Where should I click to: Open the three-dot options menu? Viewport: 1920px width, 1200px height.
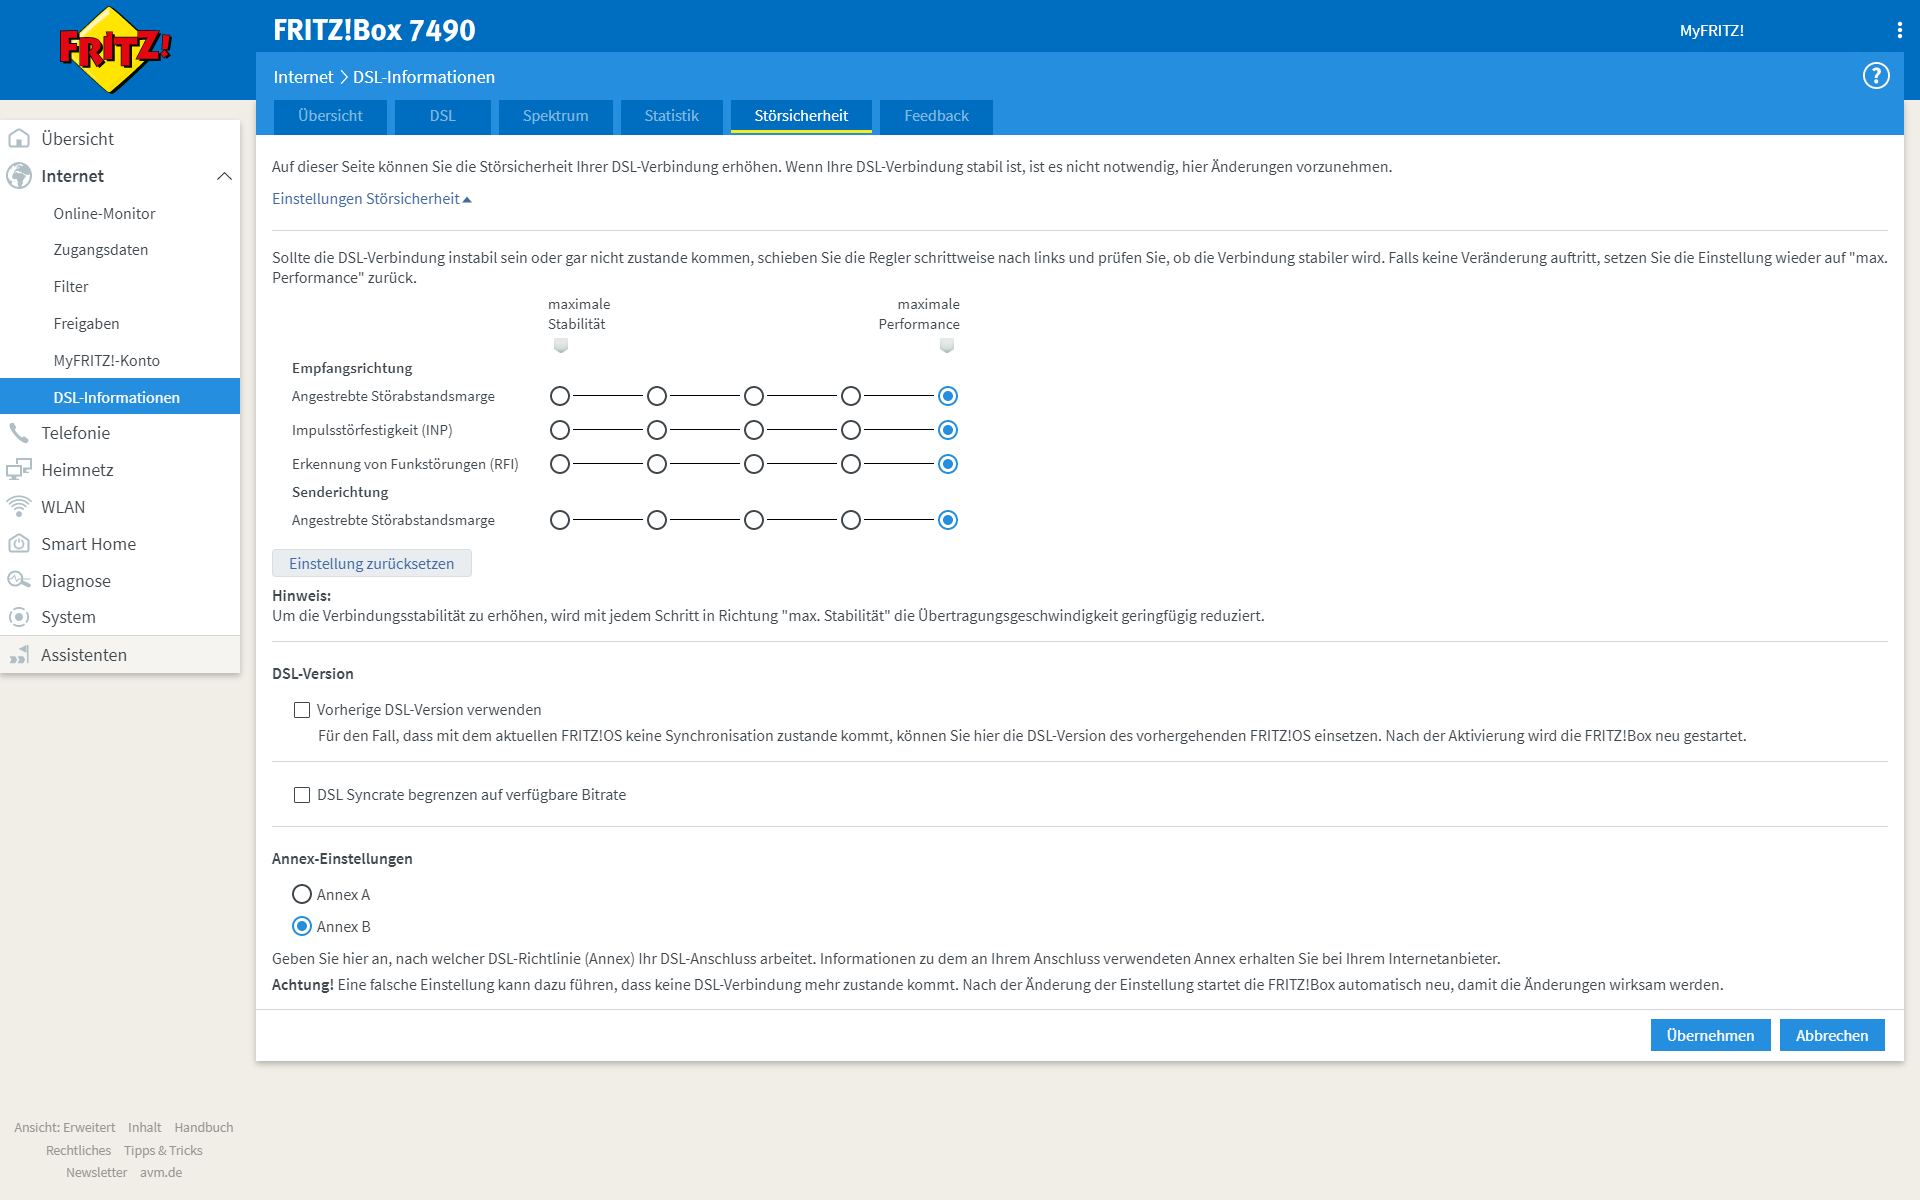(x=1899, y=30)
